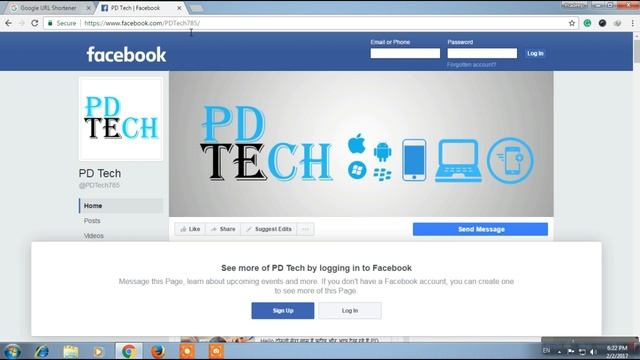Click the Share button

(x=223, y=229)
